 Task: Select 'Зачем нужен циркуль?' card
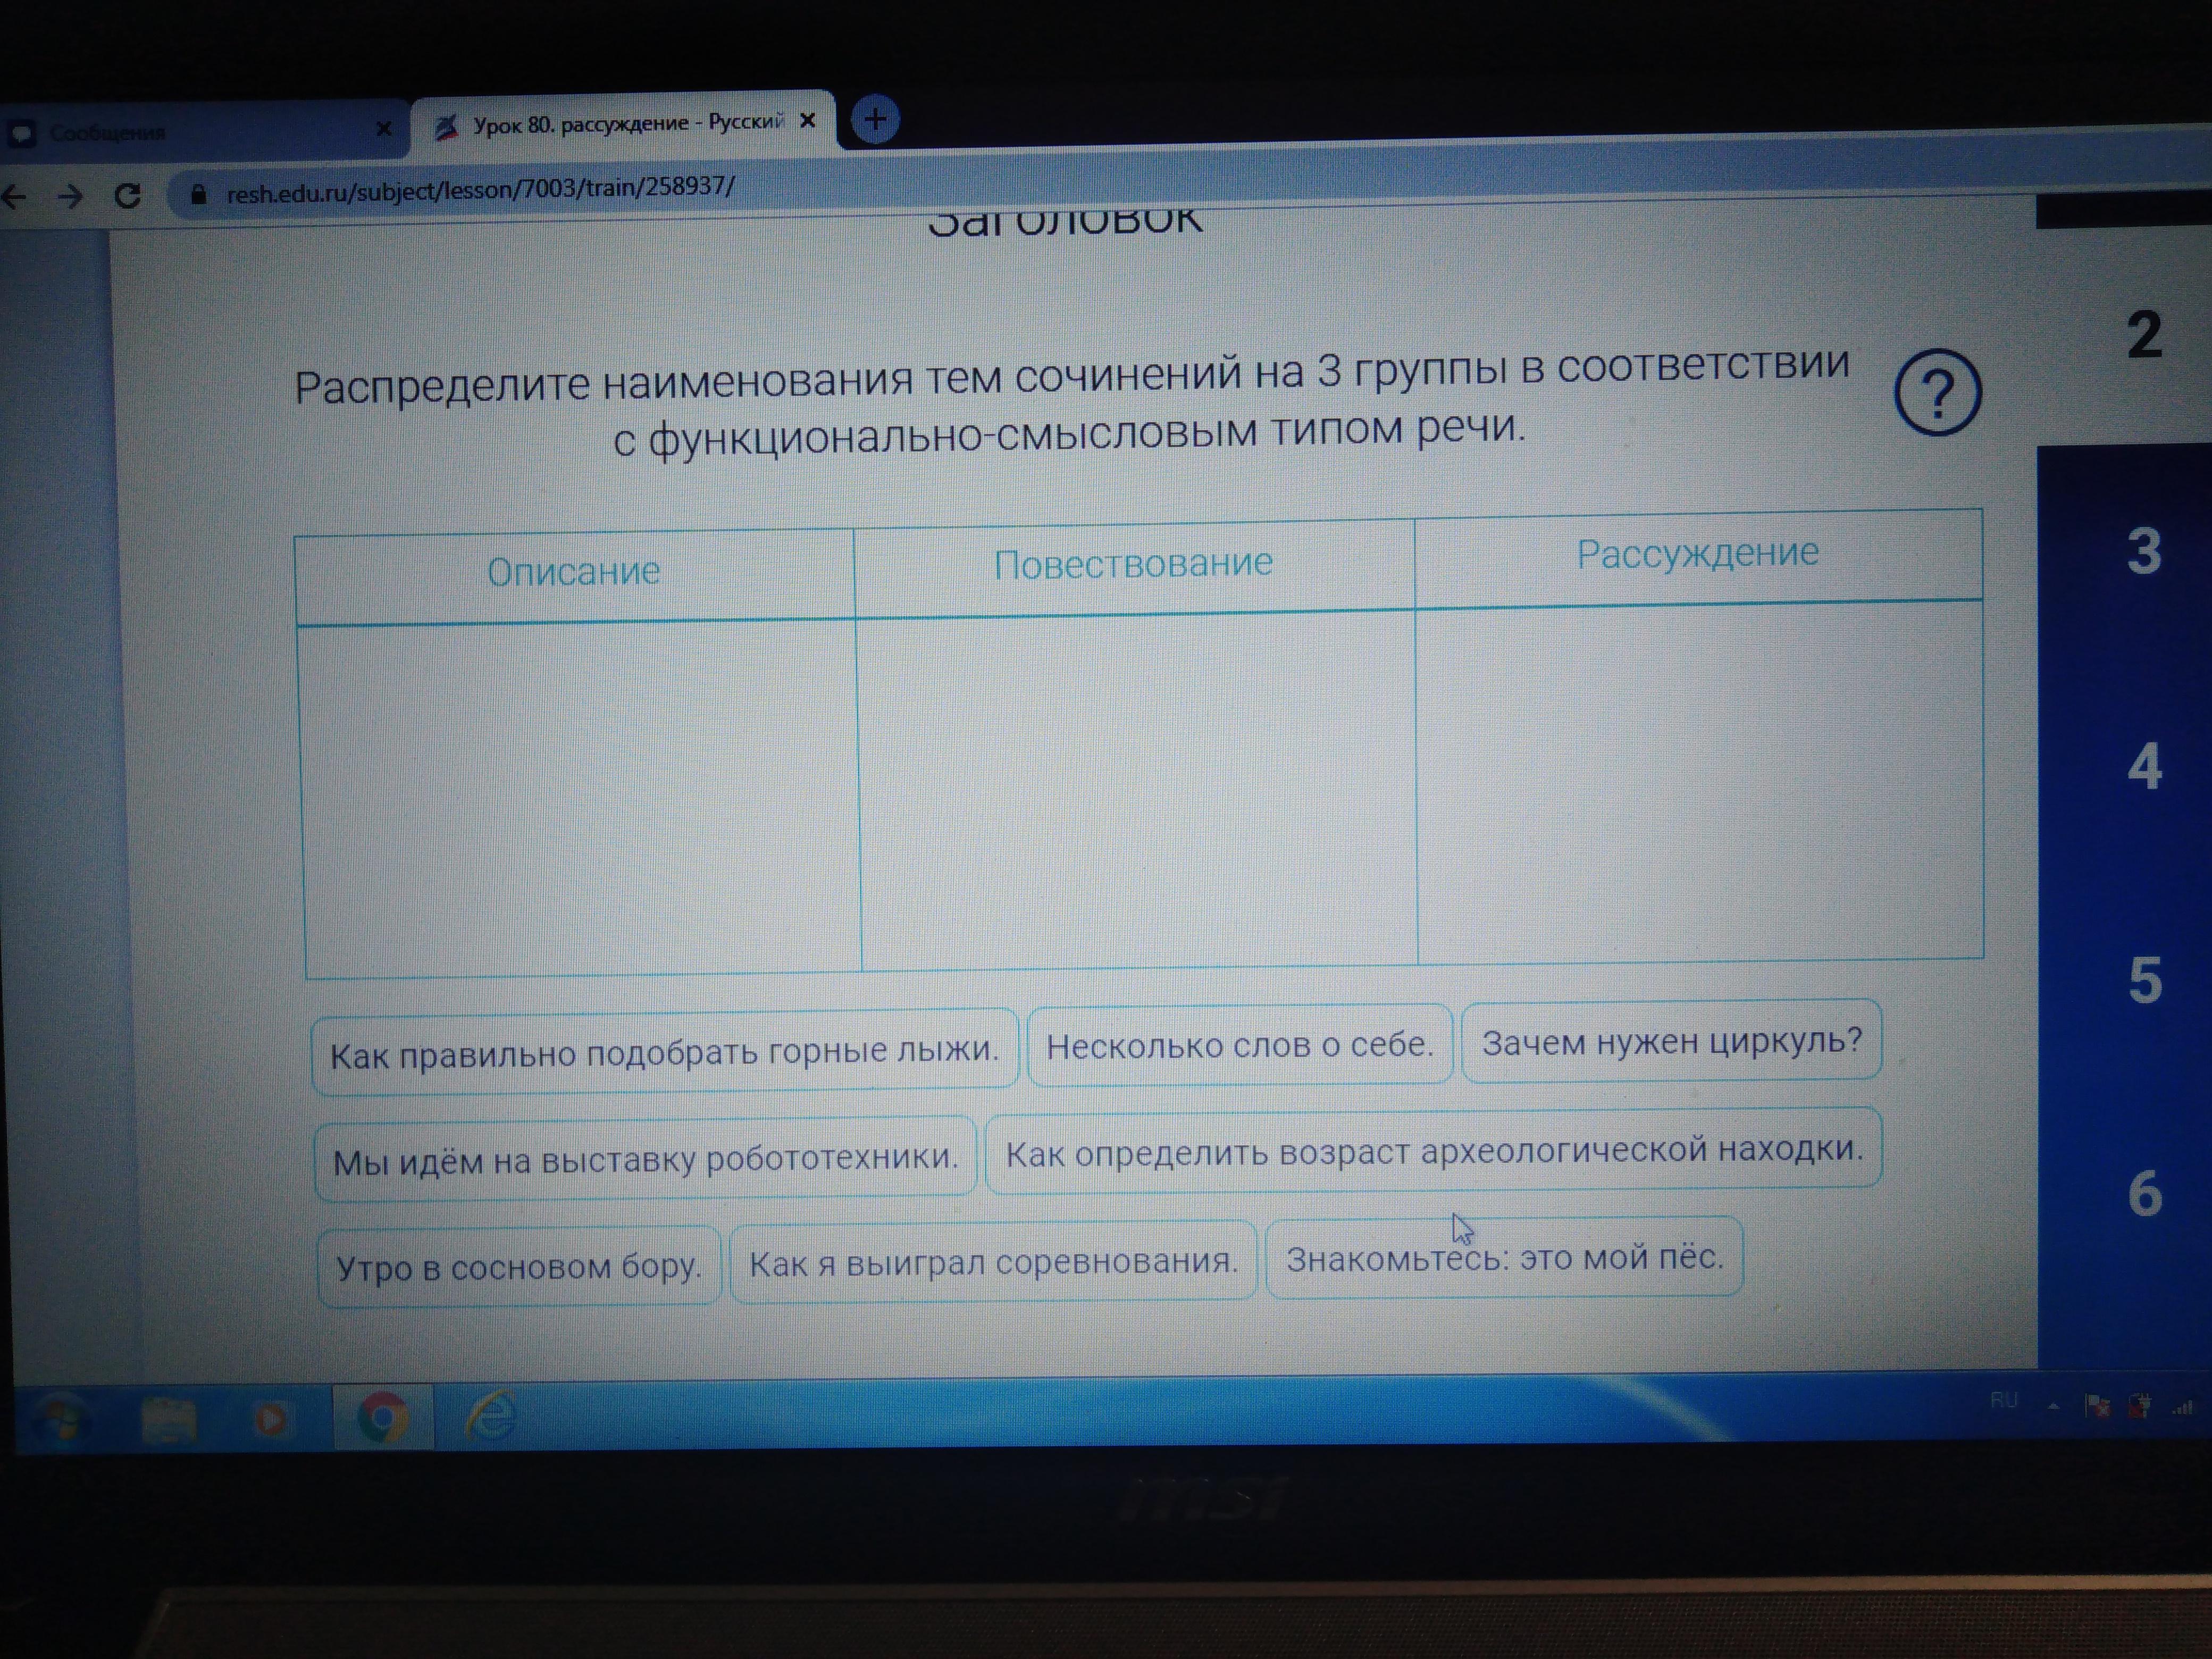(1671, 1042)
